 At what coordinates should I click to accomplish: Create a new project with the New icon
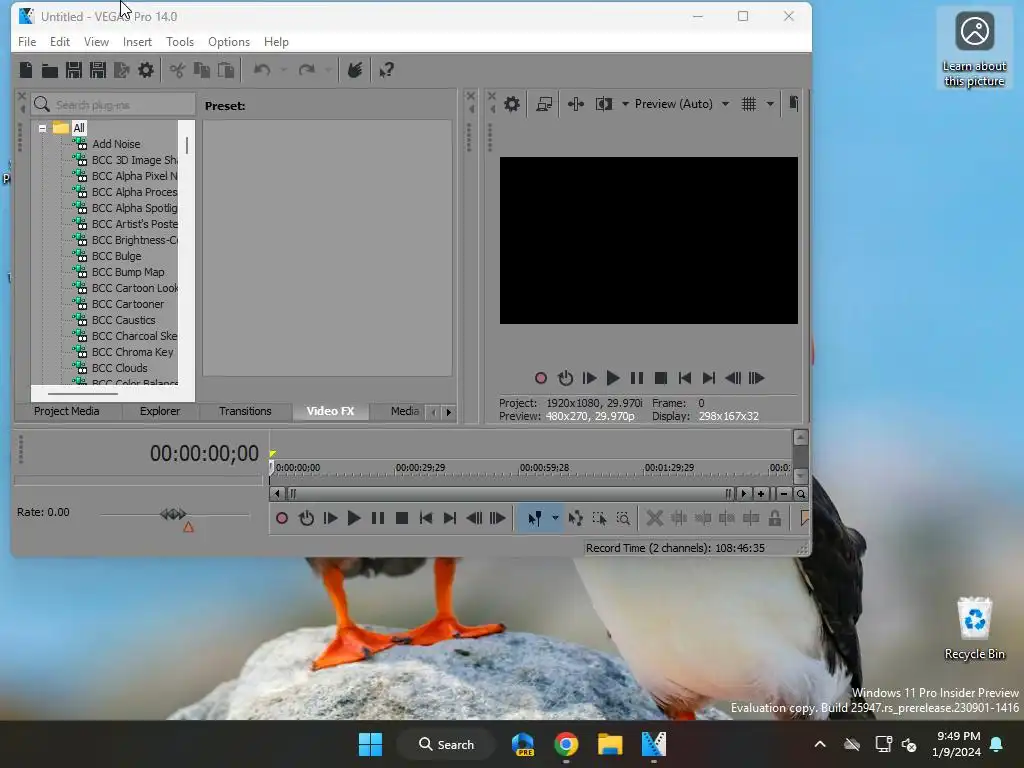click(26, 70)
